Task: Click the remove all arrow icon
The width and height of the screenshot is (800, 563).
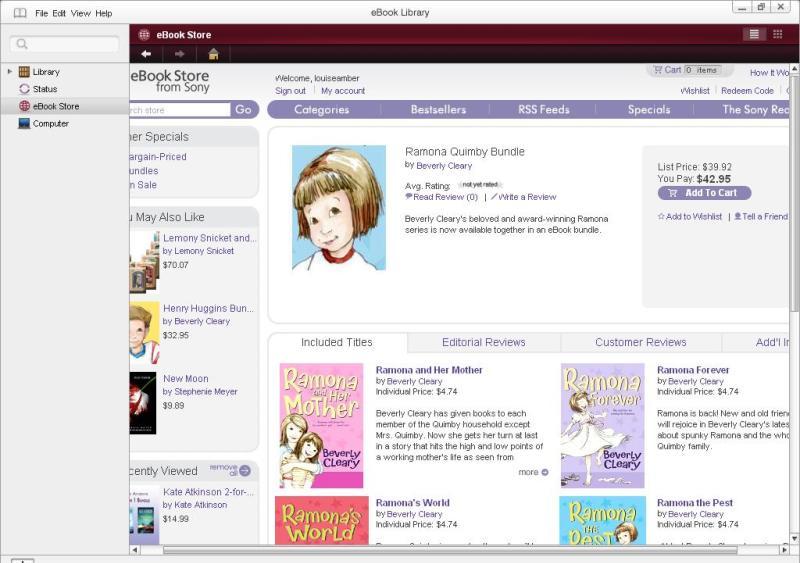Action: [245, 471]
